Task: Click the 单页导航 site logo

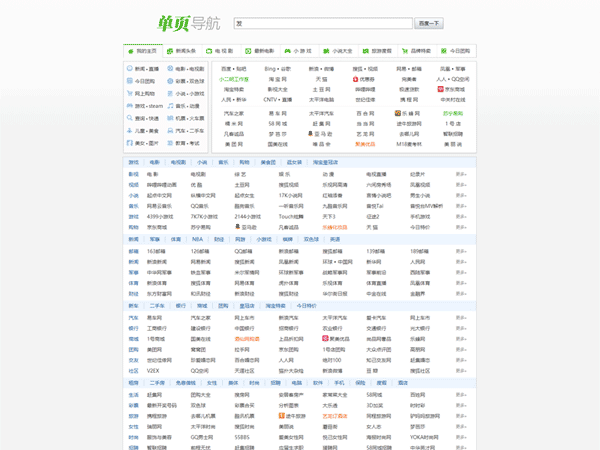Action: (182, 23)
